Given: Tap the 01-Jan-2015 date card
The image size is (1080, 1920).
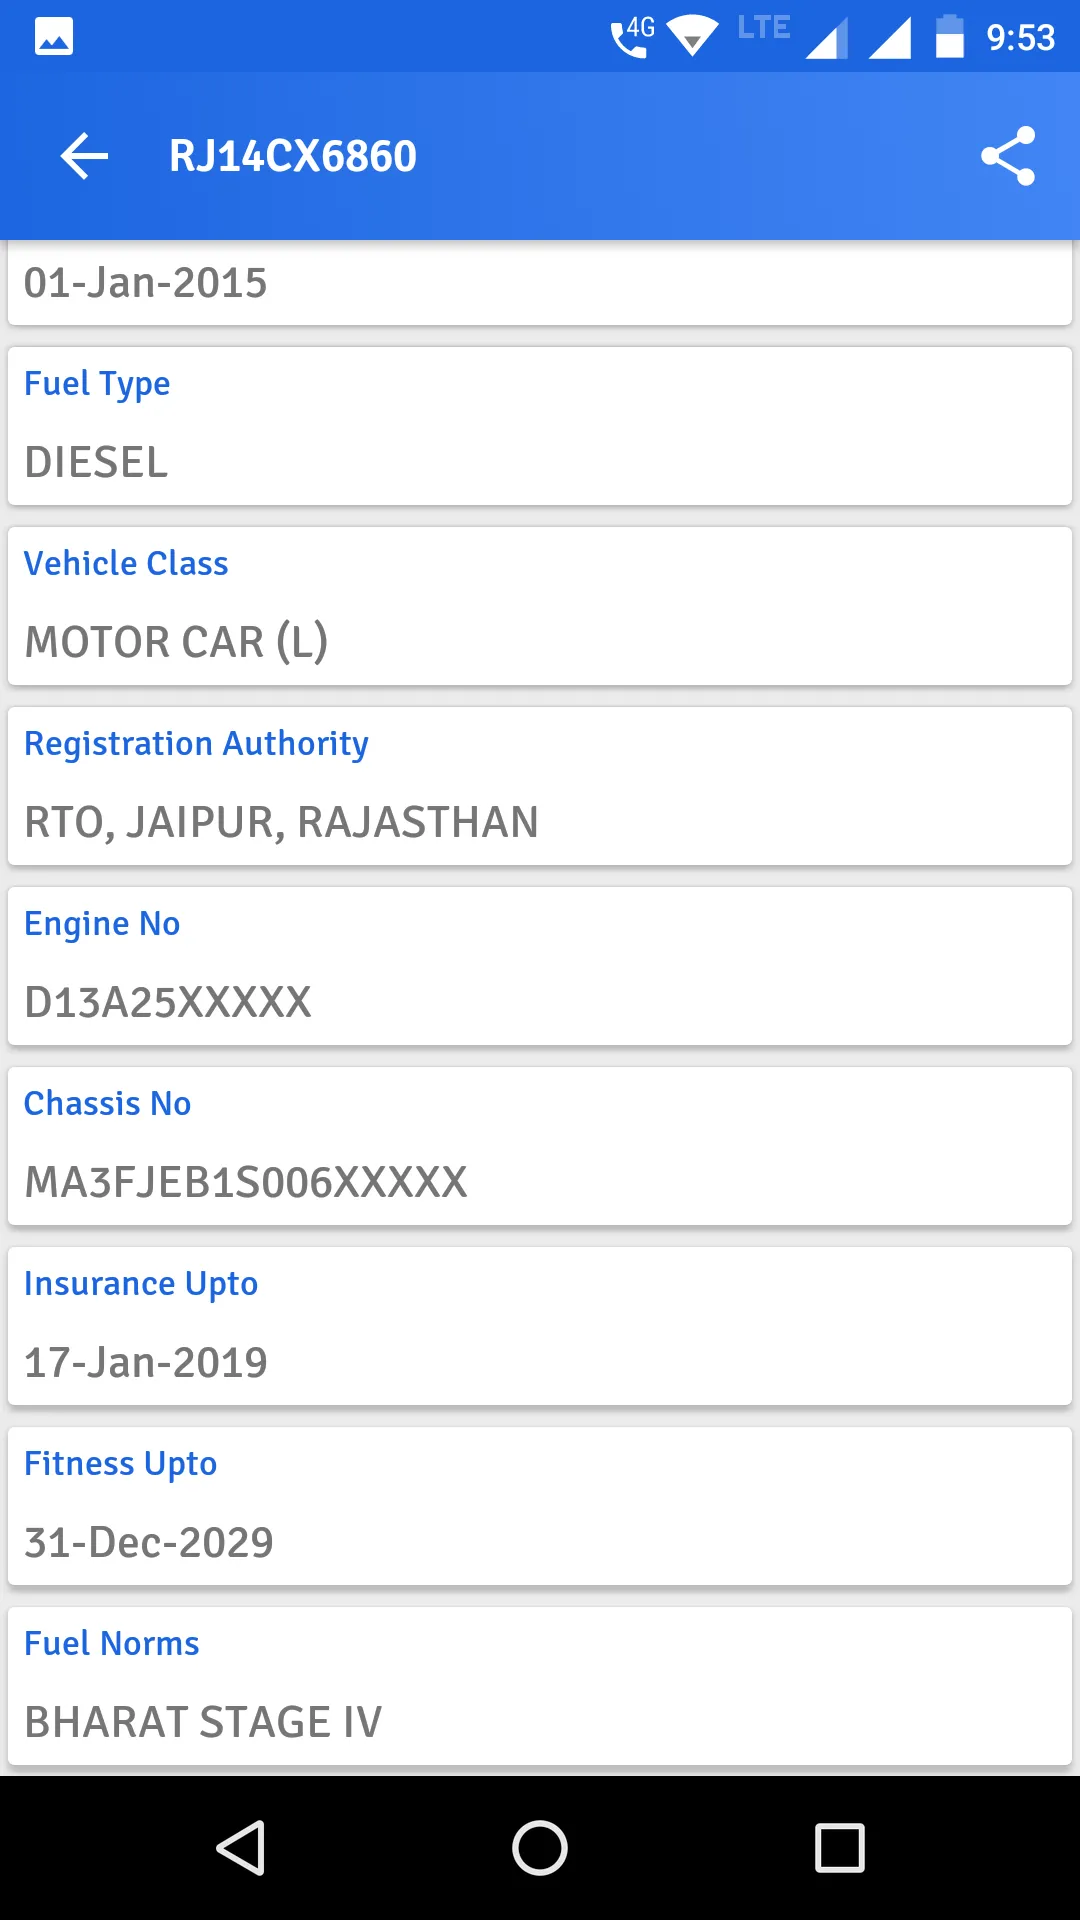Looking at the screenshot, I should pos(540,283).
